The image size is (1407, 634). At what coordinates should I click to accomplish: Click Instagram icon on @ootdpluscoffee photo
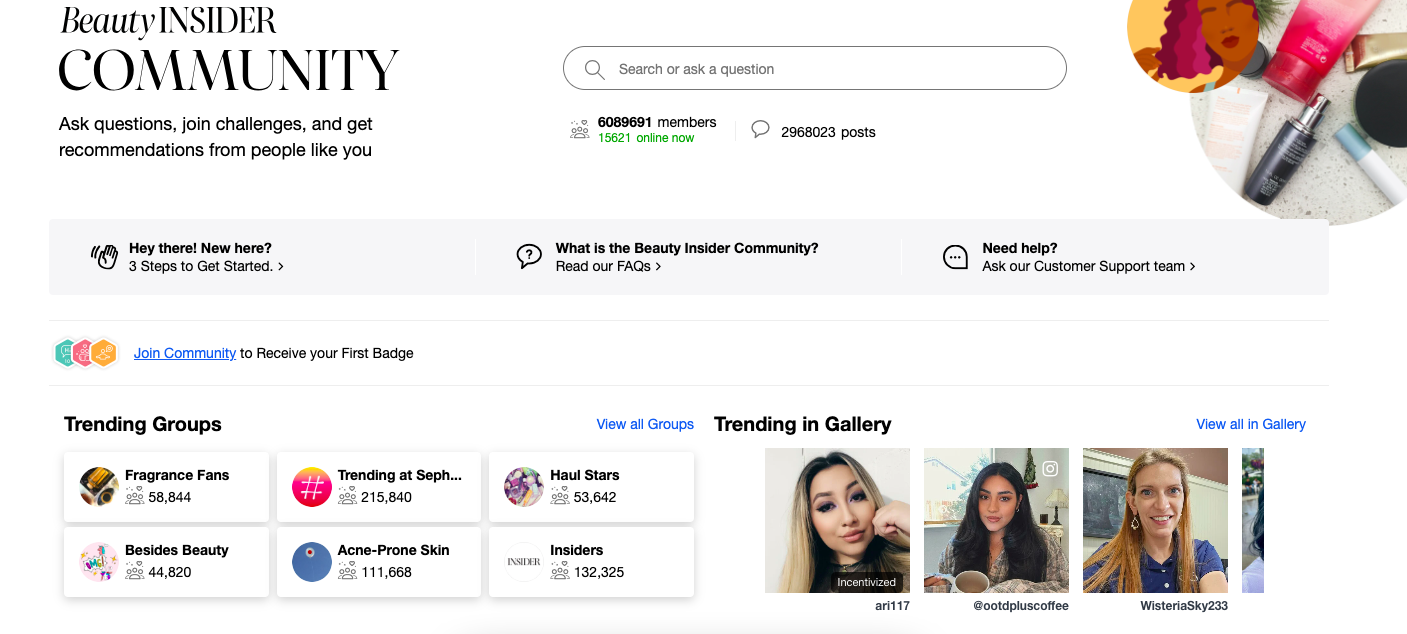1050,468
